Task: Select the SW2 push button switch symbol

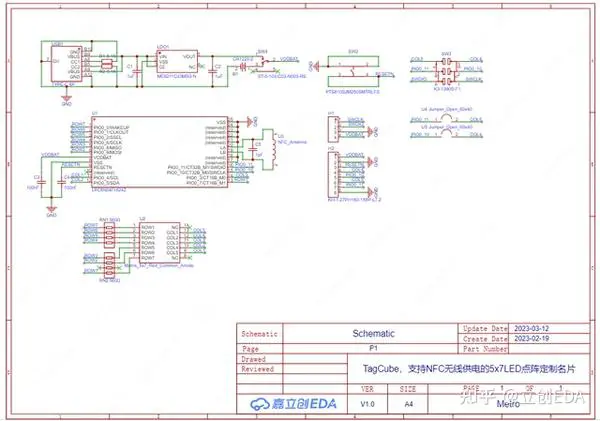Action: (353, 72)
